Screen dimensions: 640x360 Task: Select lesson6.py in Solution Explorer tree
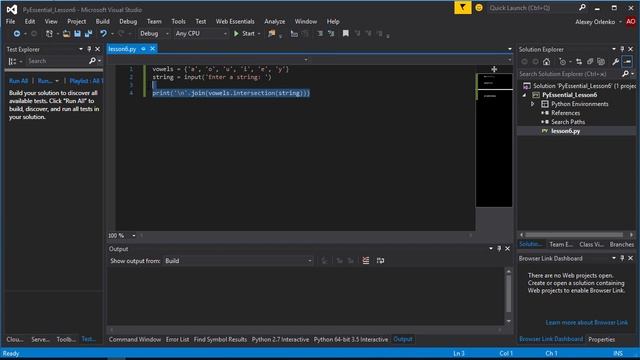[x=565, y=131]
